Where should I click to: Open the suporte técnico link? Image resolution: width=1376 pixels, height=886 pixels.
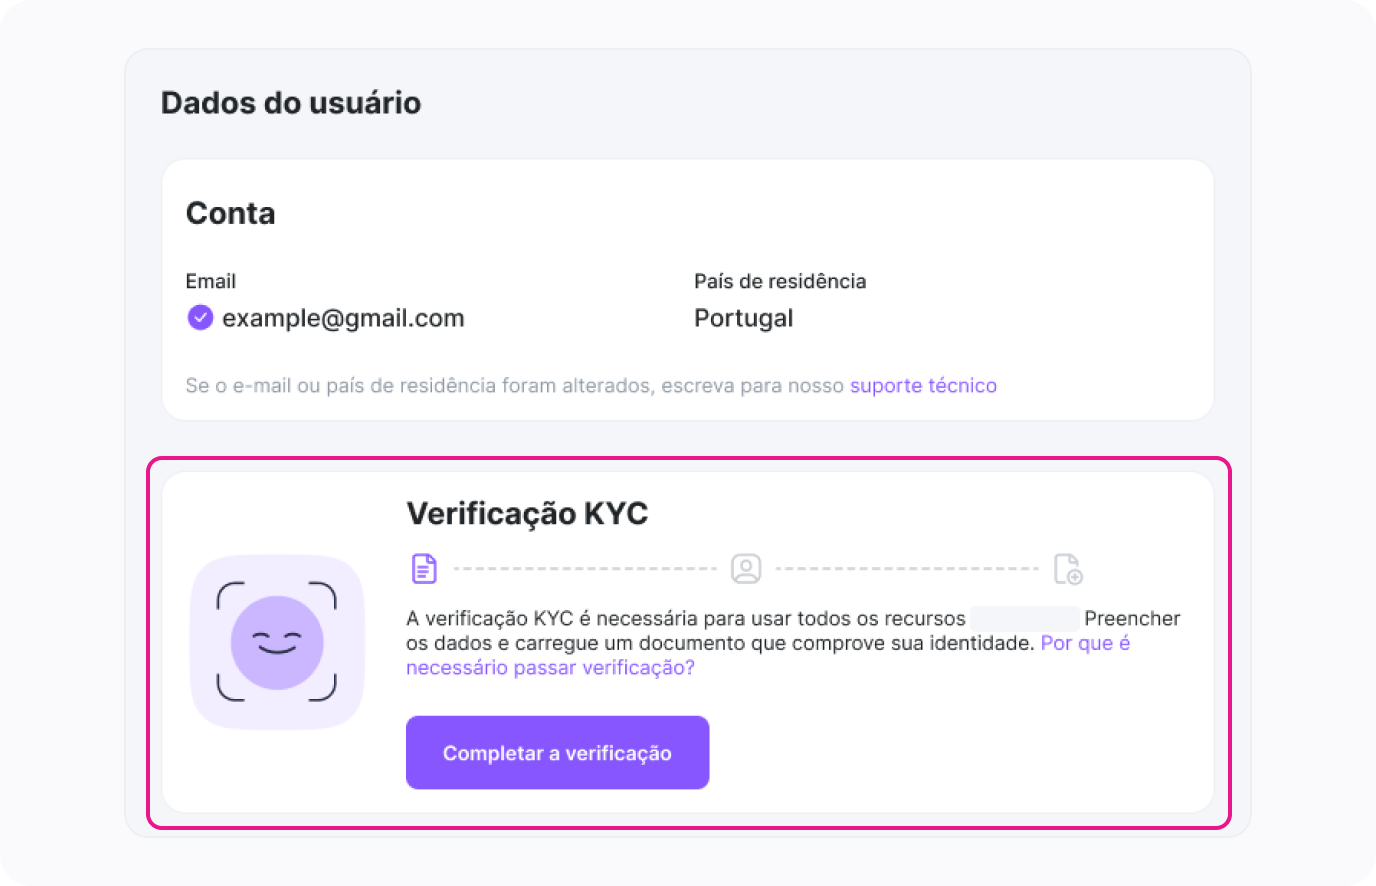coord(923,386)
